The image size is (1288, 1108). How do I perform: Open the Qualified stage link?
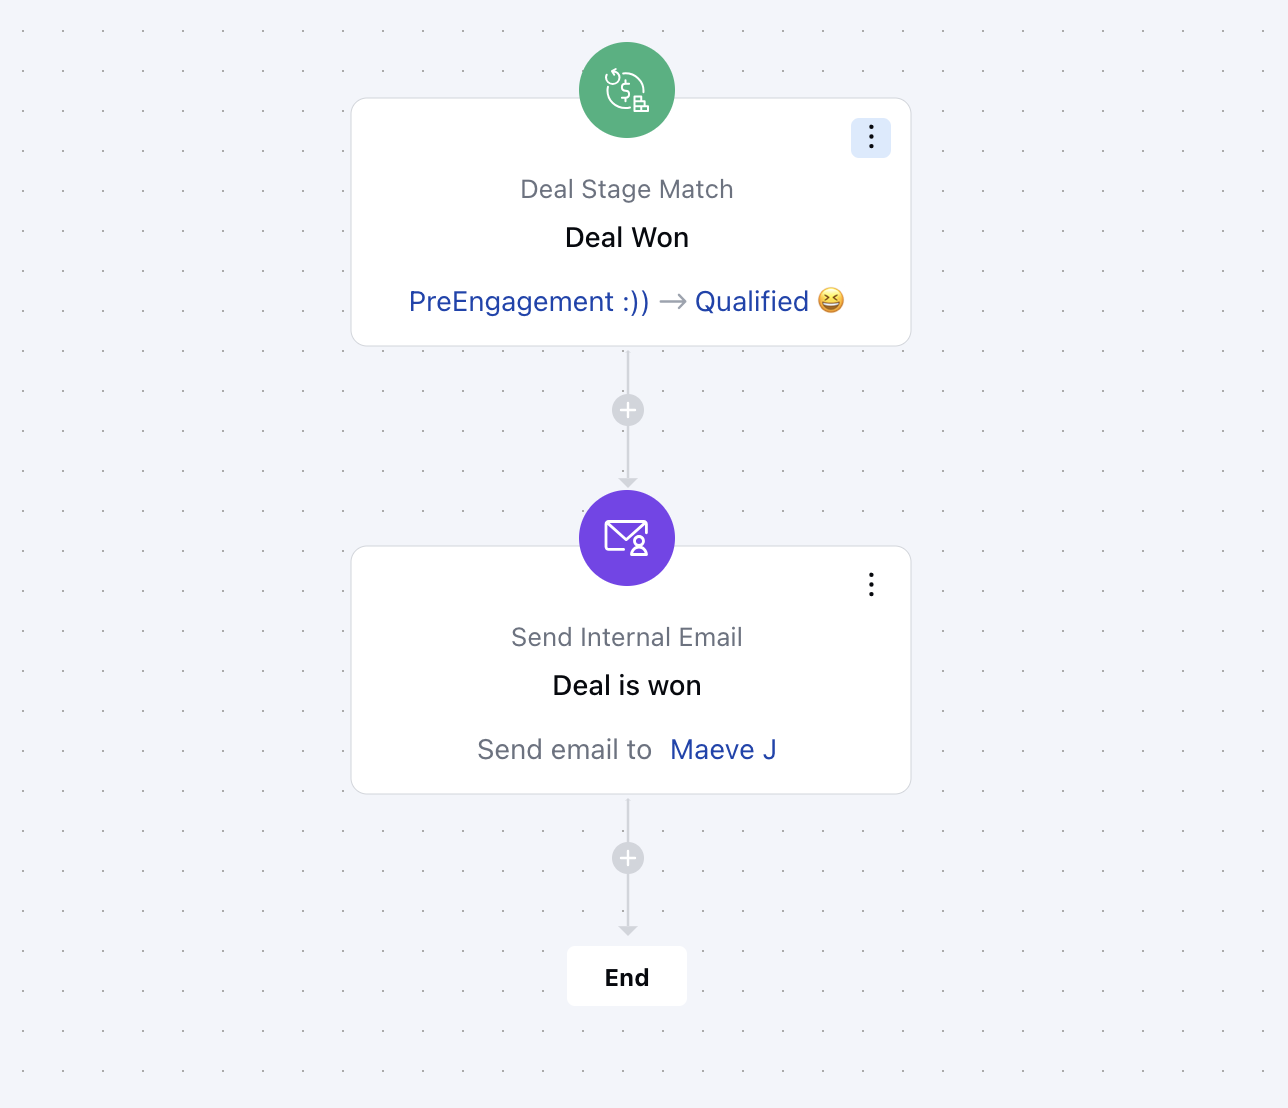coord(752,301)
